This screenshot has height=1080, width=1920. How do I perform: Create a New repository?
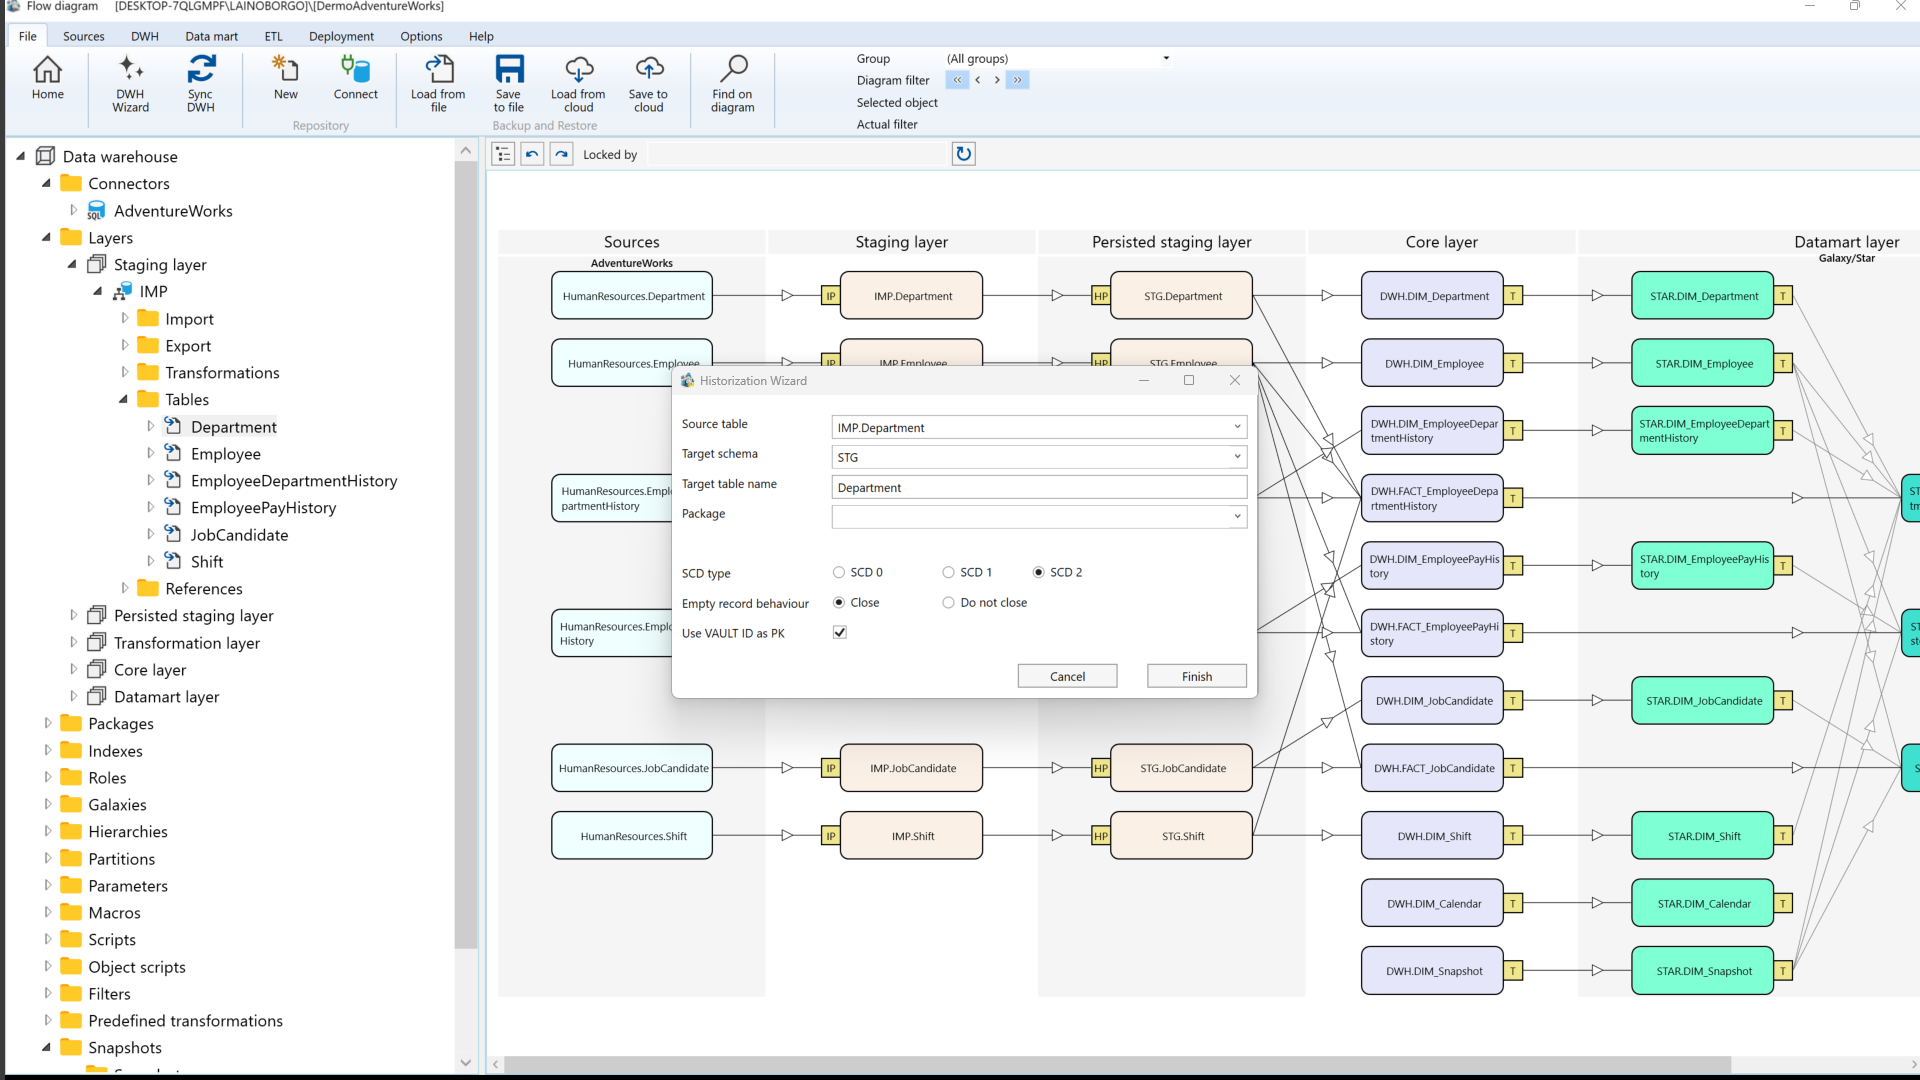pyautogui.click(x=286, y=78)
